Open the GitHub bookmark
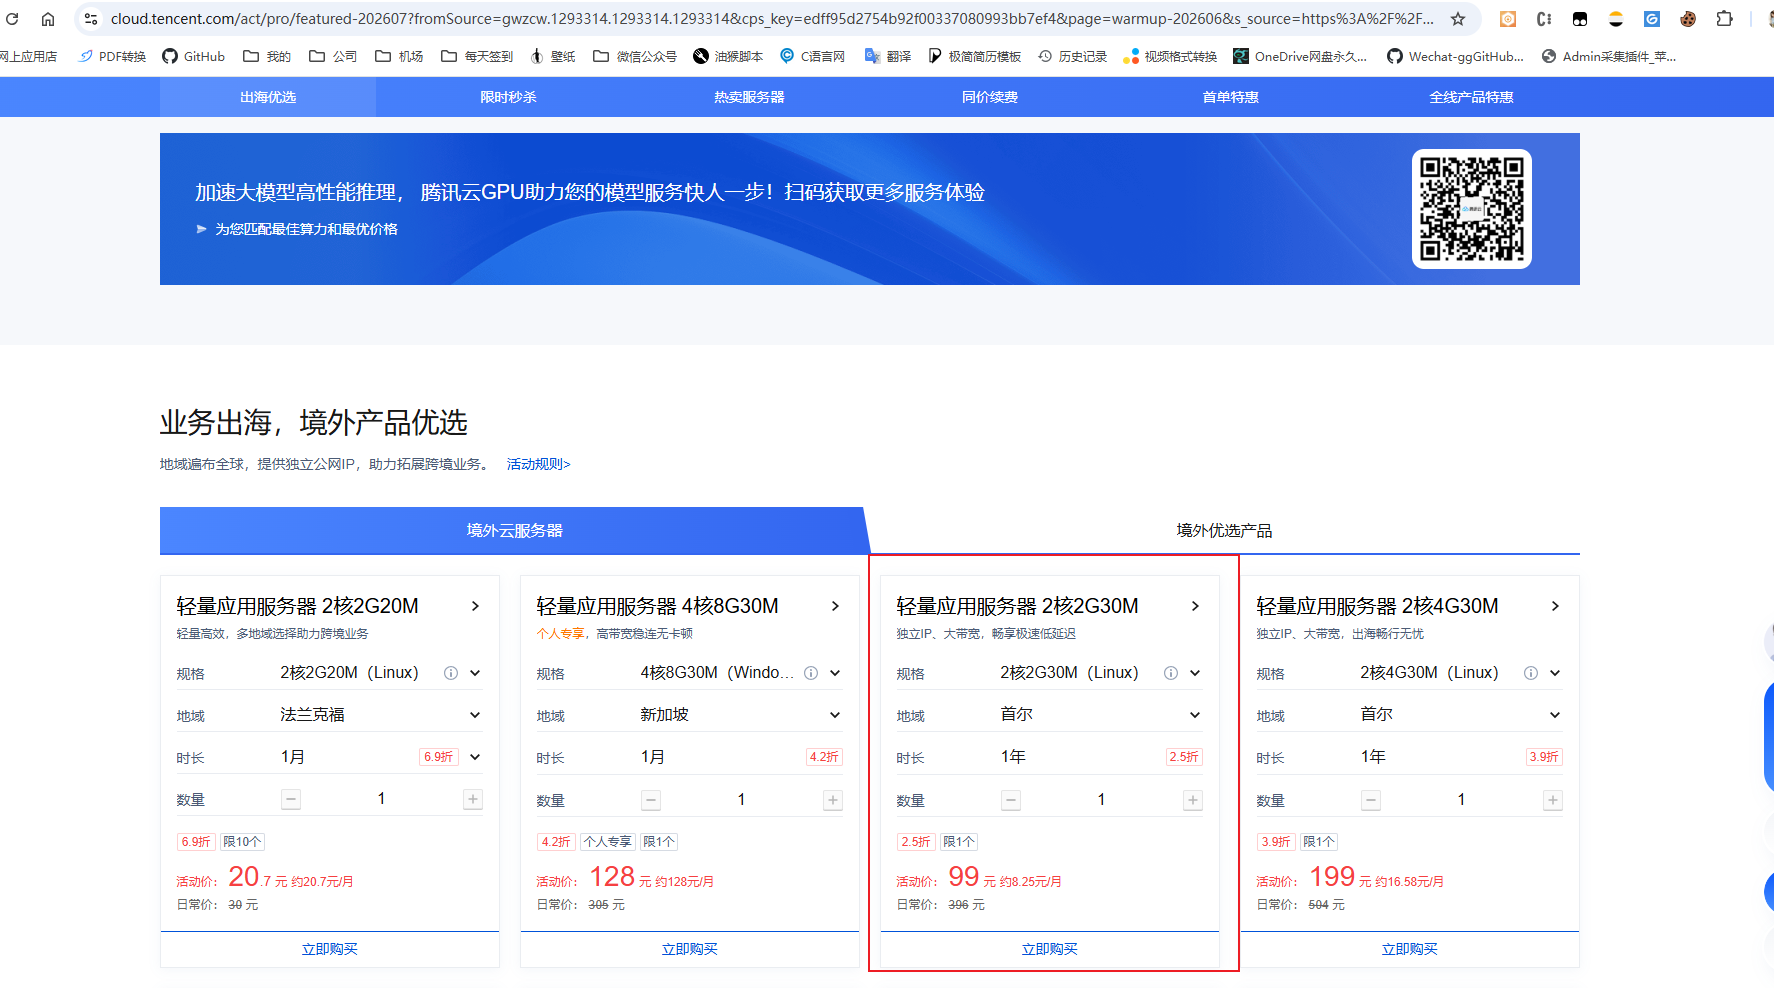Screen dimensions: 1774x988 (194, 57)
